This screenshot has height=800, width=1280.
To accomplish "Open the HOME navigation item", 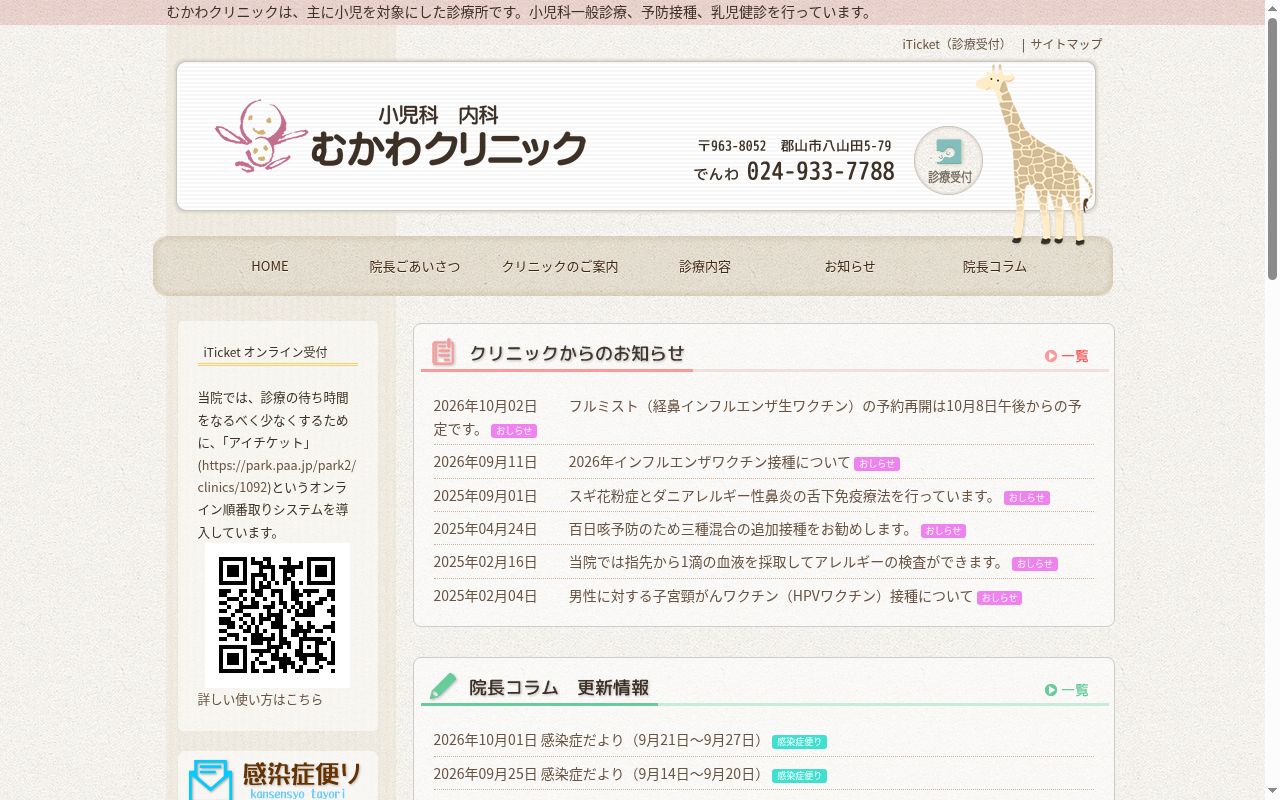I will point(270,266).
